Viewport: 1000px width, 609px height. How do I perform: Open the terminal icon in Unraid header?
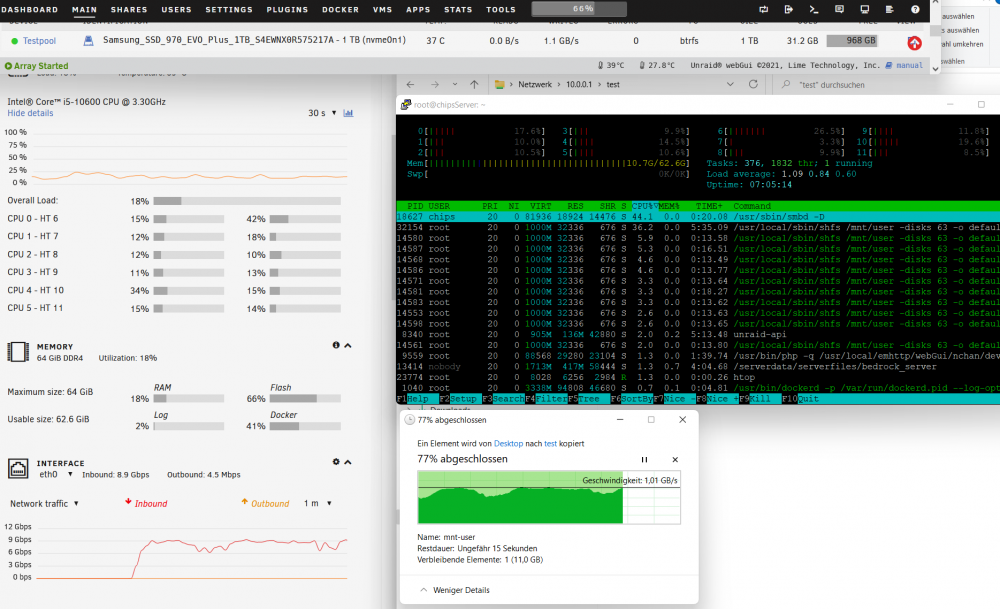point(813,9)
